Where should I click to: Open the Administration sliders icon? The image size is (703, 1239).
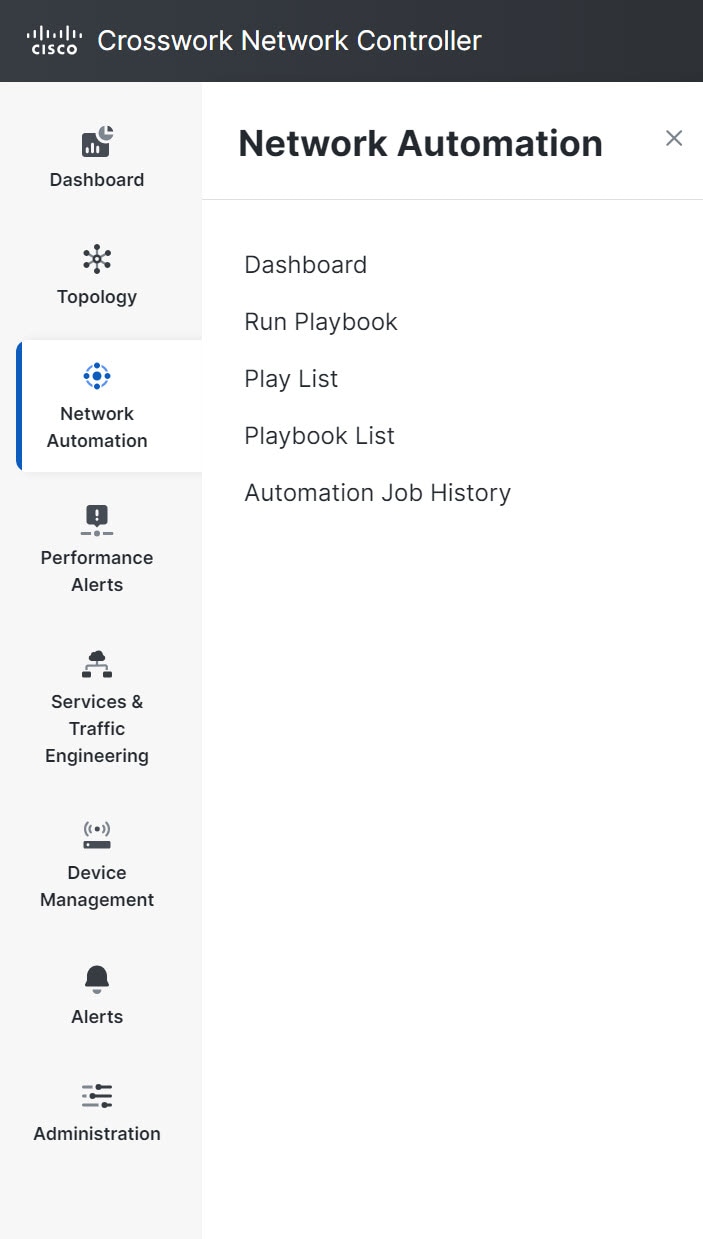96,1096
